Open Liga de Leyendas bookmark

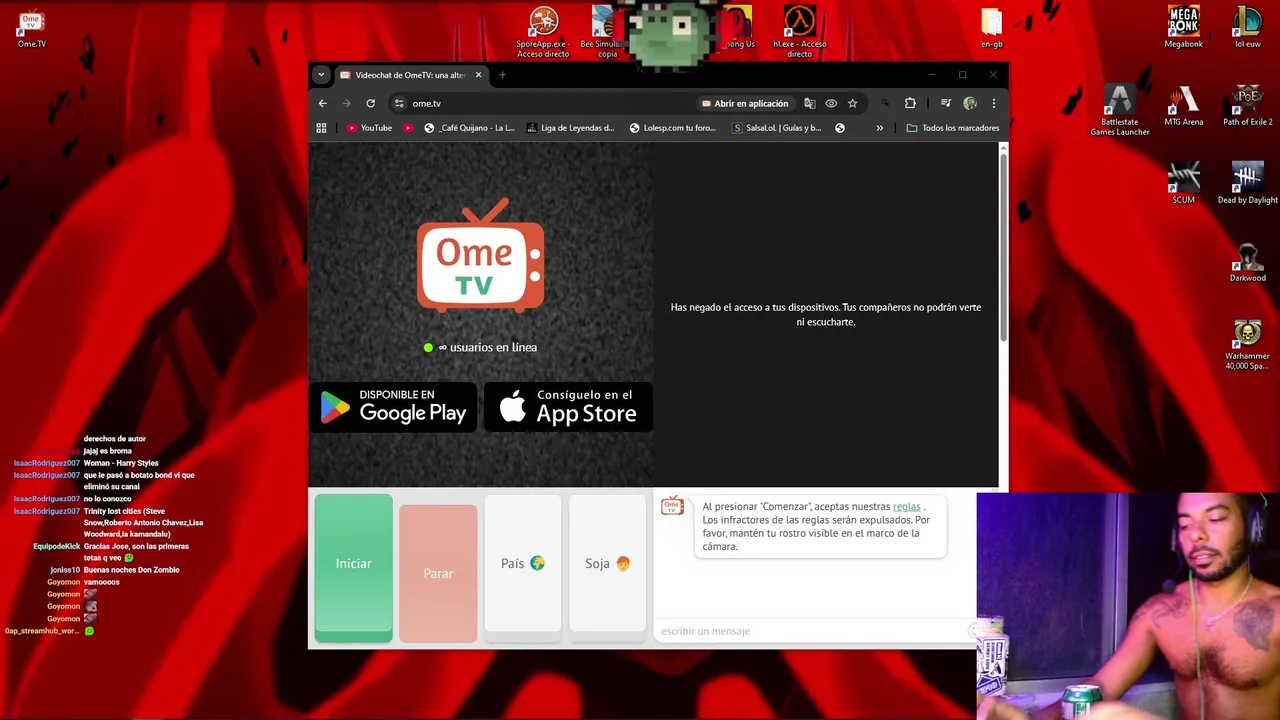(571, 128)
